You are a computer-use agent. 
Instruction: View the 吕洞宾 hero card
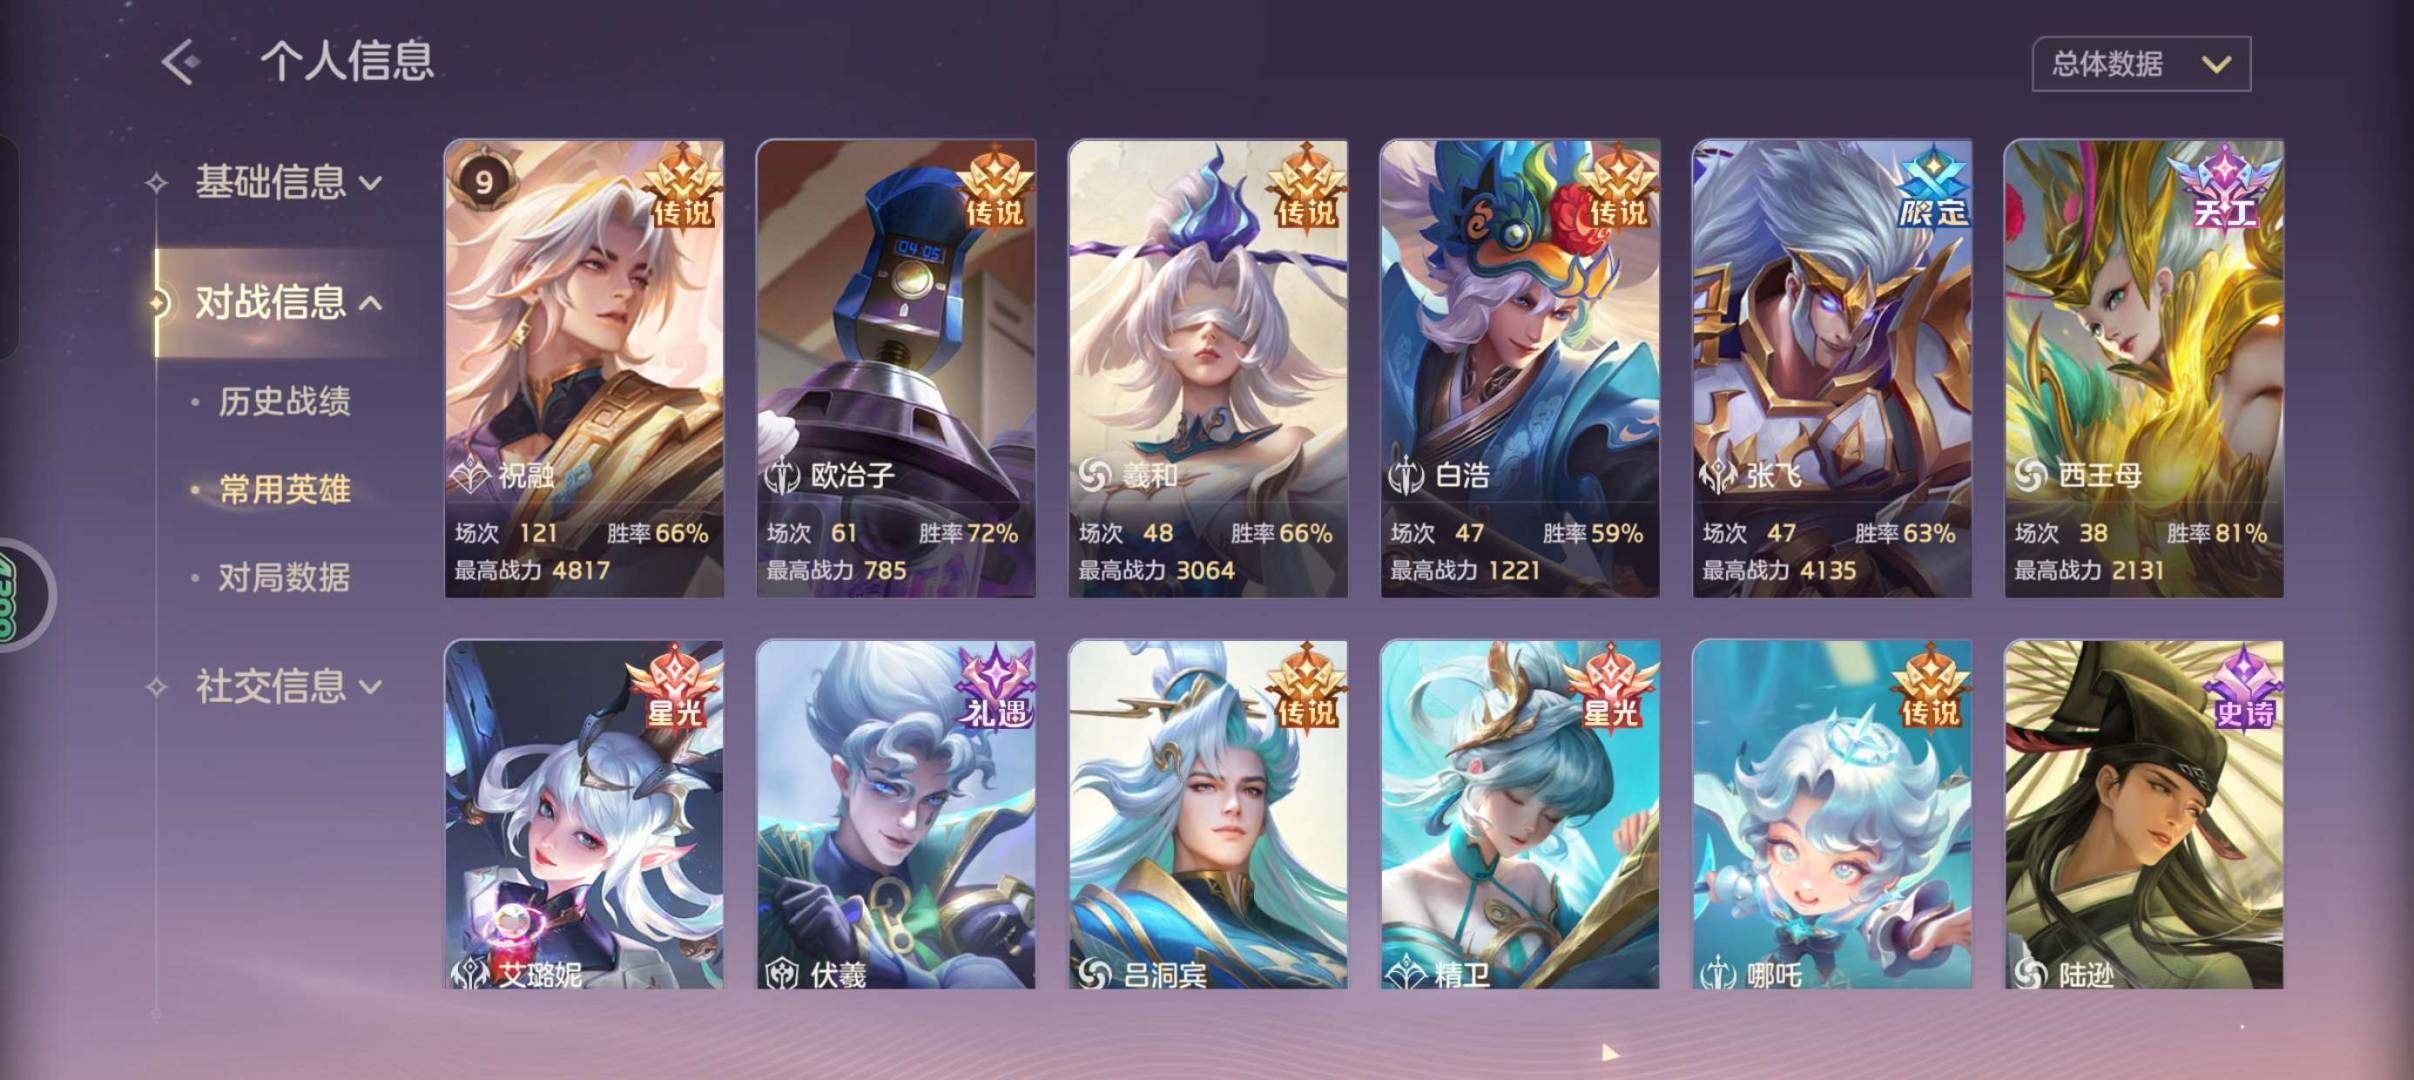1208,814
